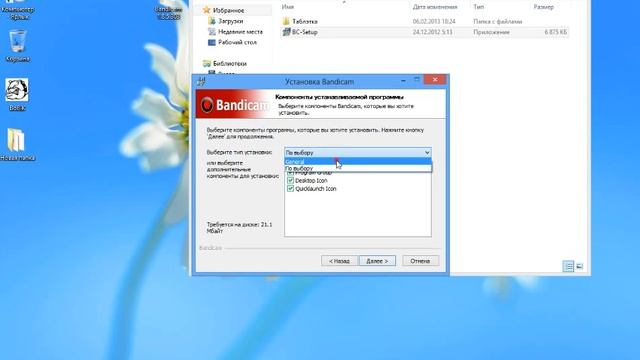This screenshot has height=360, width=640.
Task: Open the BbBlic desktop icon
Action: [17, 90]
